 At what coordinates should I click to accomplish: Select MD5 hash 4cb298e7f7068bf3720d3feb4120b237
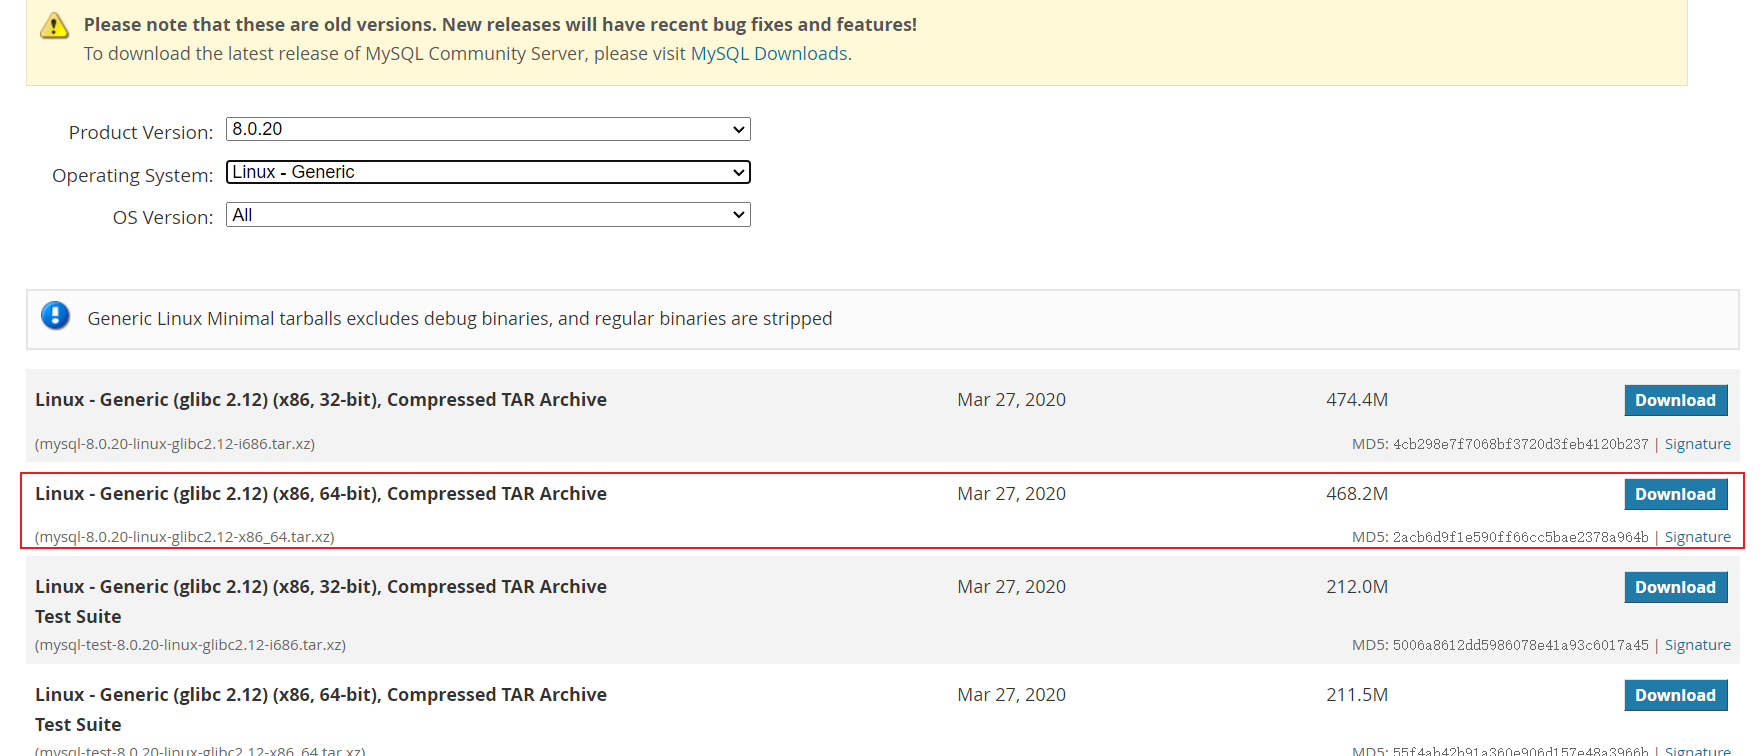click(x=1520, y=444)
